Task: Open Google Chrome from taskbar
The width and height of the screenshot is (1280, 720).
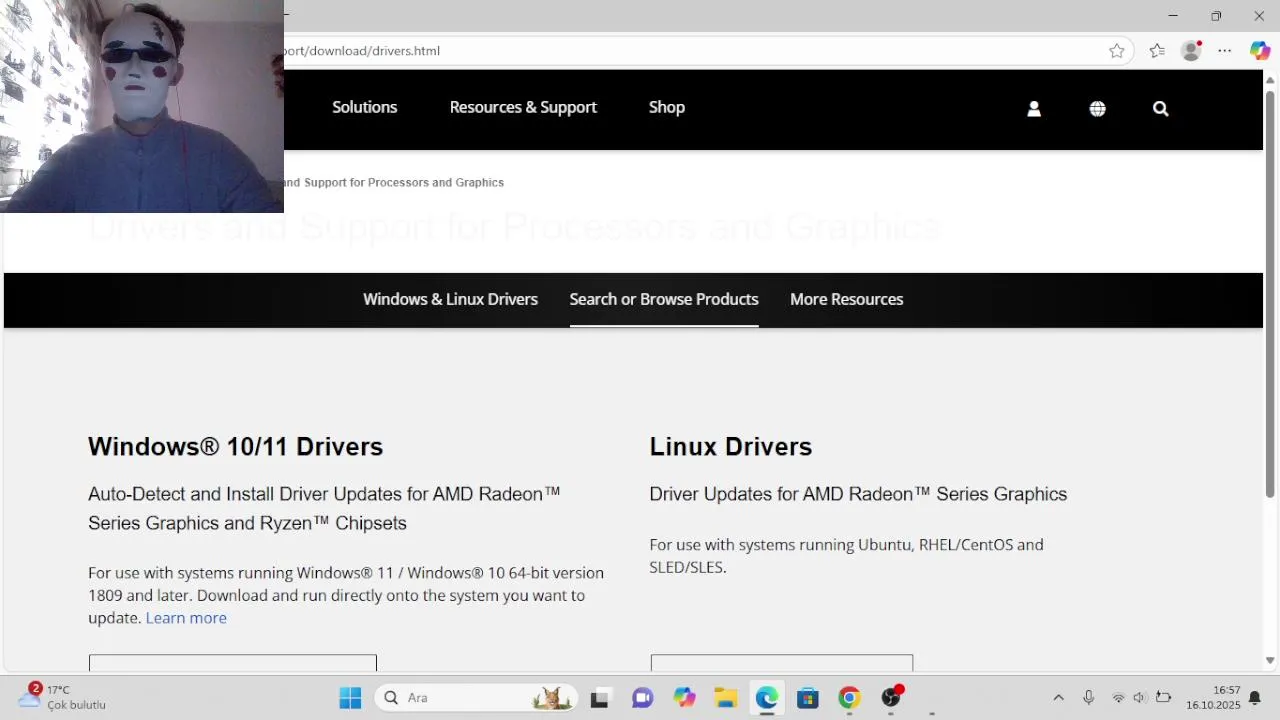Action: pyautogui.click(x=849, y=698)
